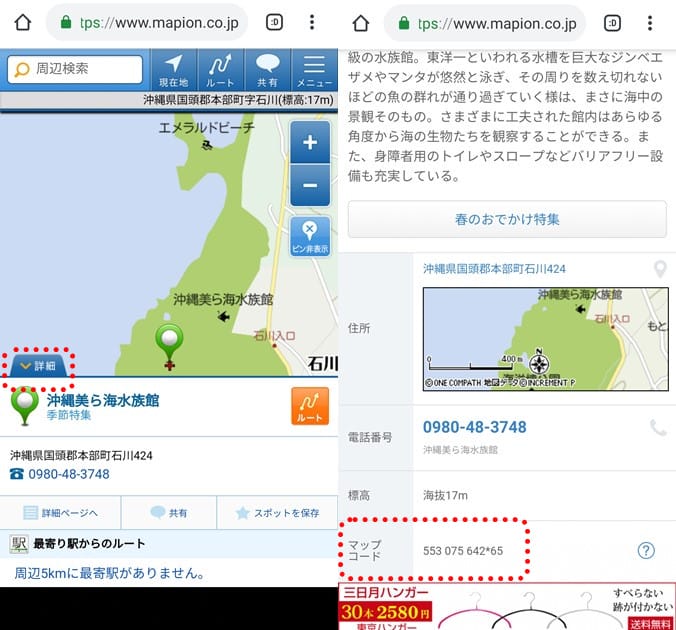Open map code help question icon
The height and width of the screenshot is (630, 676).
[x=646, y=550]
